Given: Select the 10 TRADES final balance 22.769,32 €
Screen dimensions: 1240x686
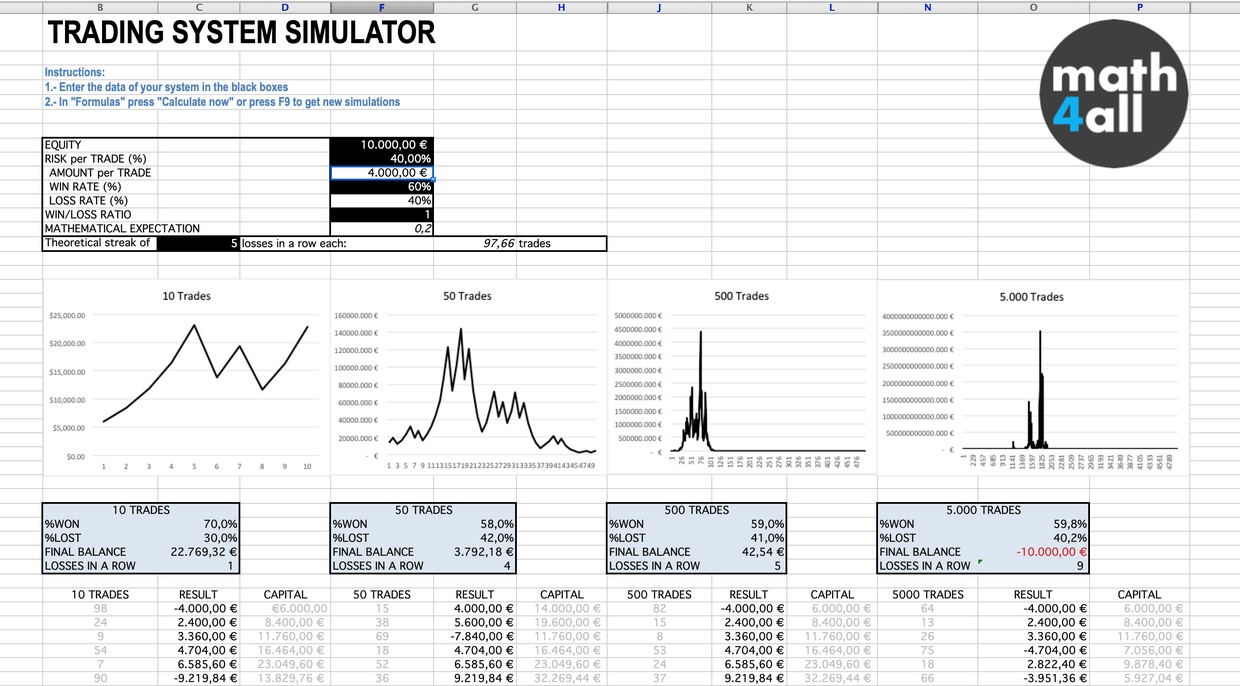Looking at the screenshot, I should click(199, 551).
